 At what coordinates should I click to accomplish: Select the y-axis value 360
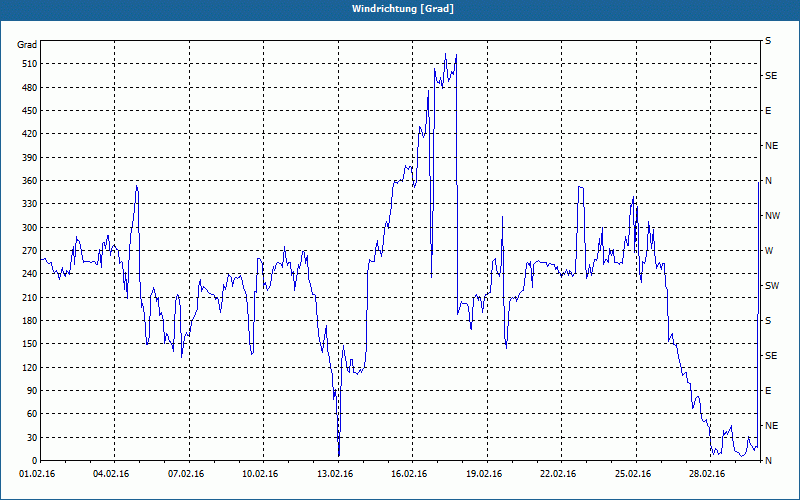(x=31, y=181)
